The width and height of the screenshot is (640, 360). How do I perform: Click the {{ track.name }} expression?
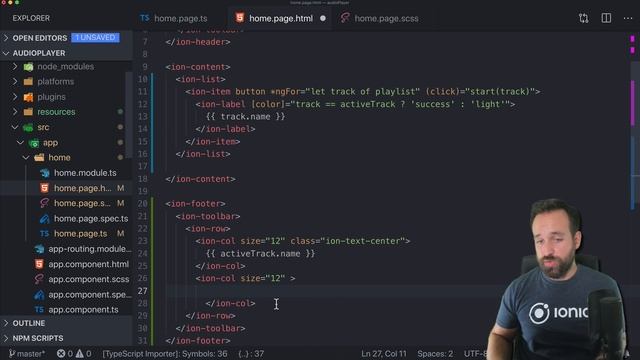245,116
